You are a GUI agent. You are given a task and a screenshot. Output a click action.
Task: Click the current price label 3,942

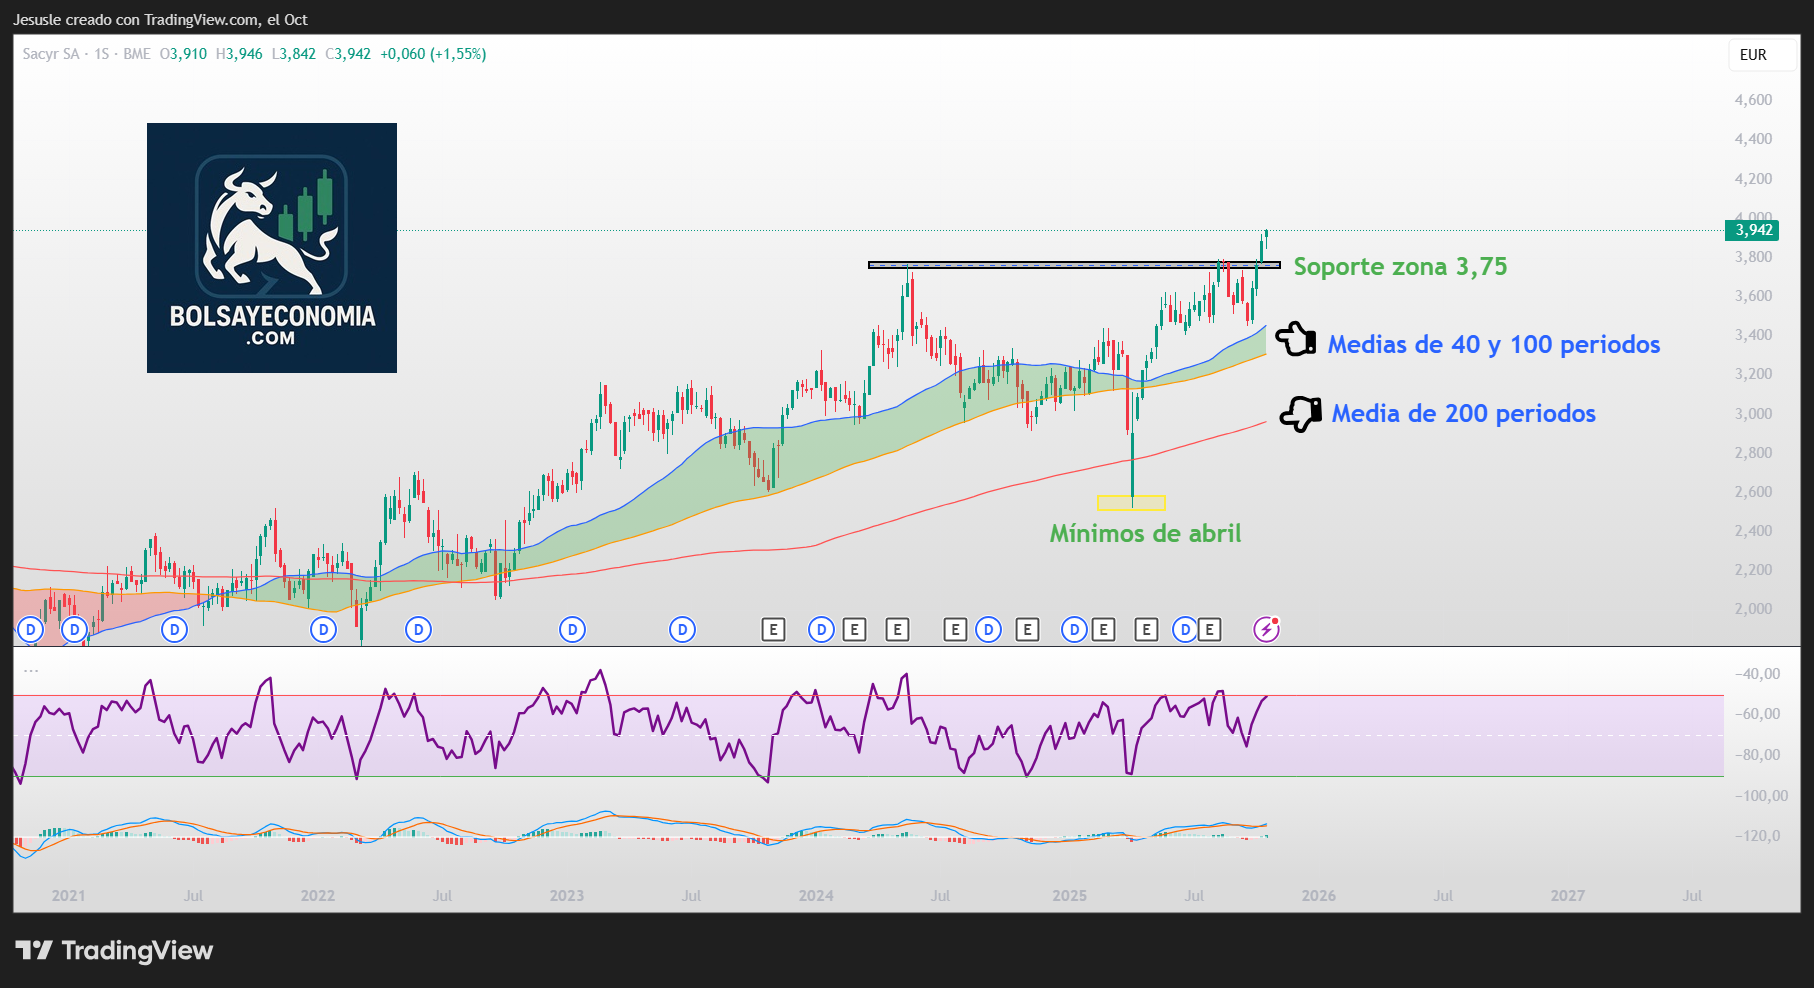[1753, 230]
